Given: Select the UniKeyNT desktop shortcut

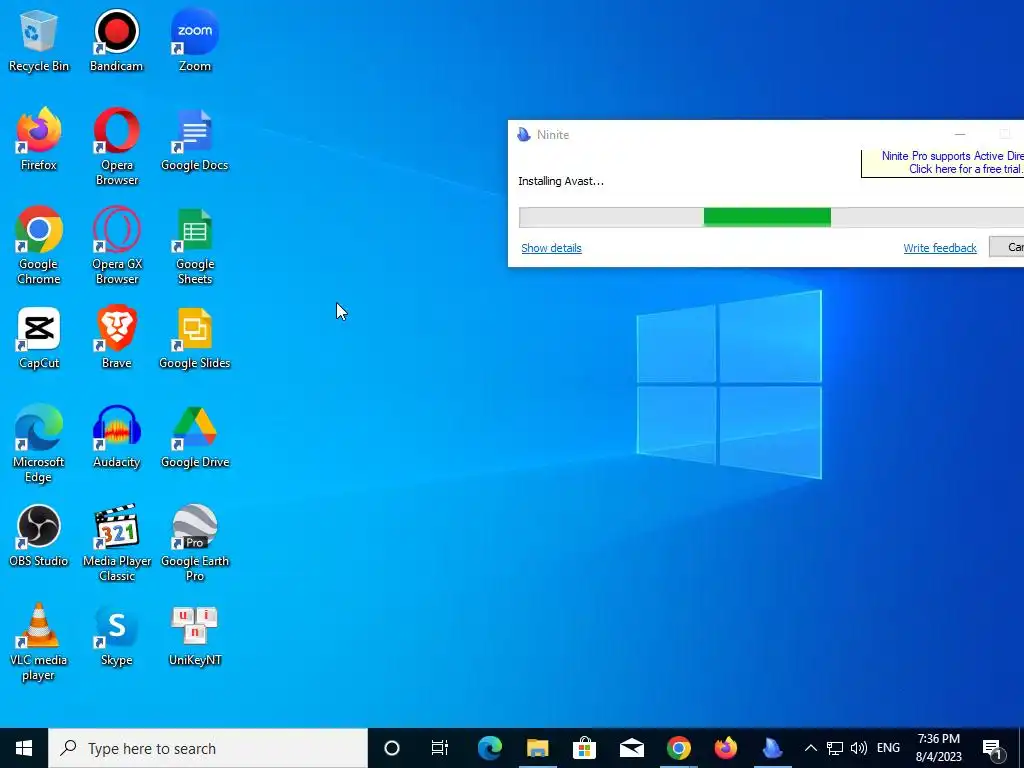Looking at the screenshot, I should [x=195, y=635].
